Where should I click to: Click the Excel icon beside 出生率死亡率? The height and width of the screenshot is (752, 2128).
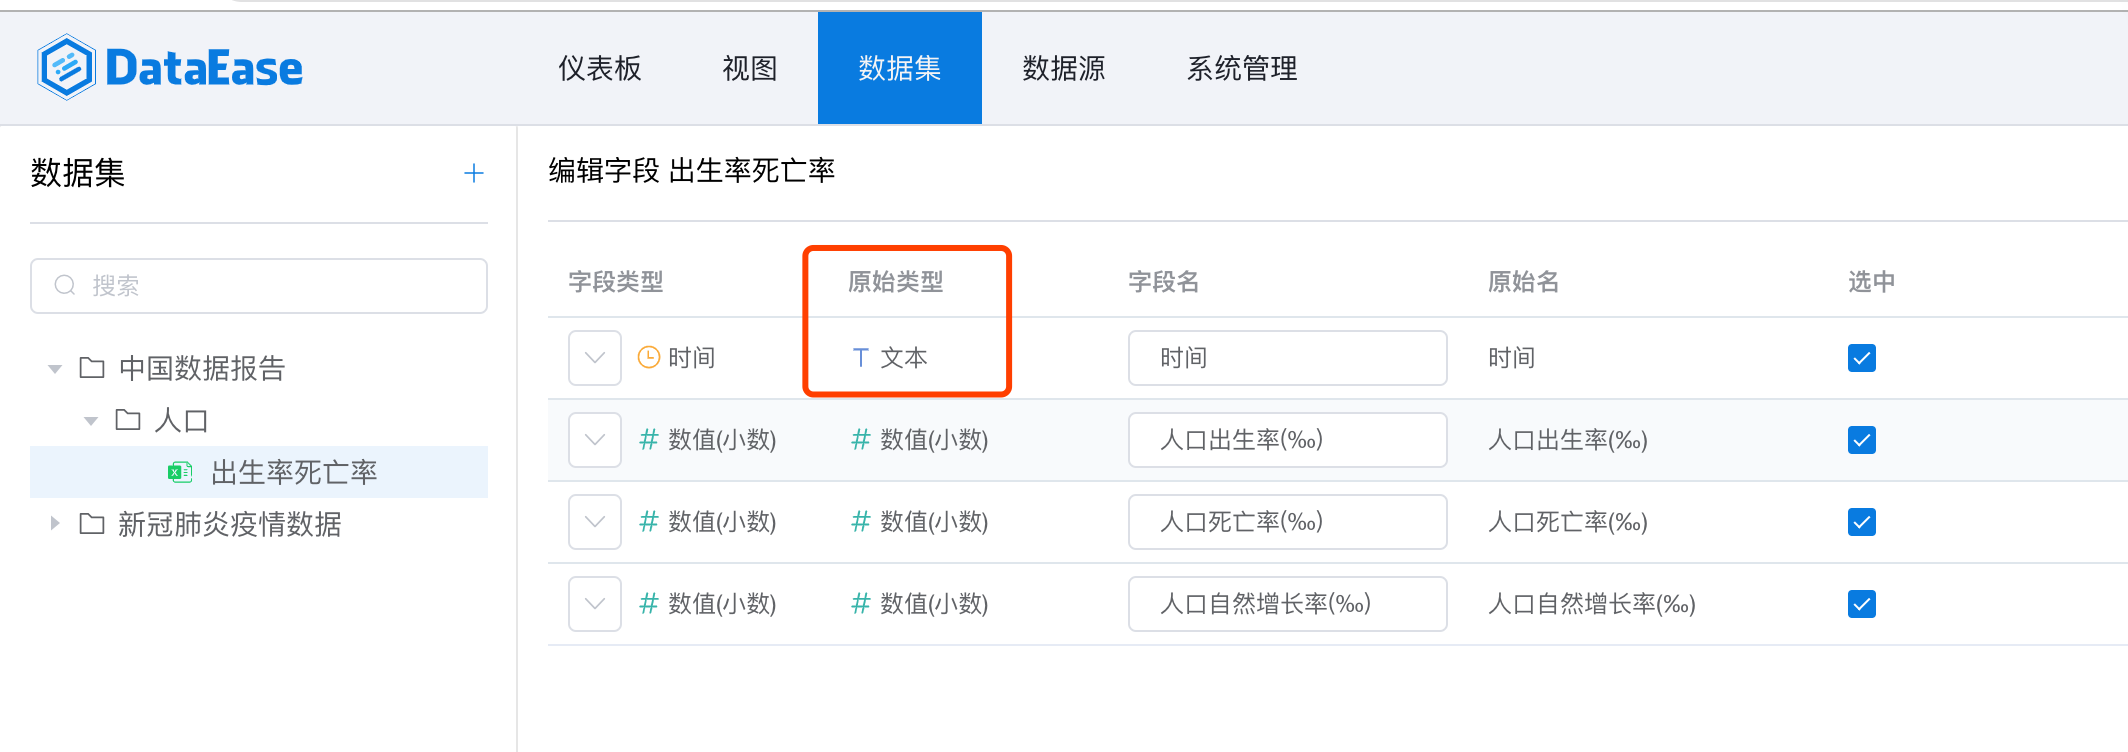click(x=180, y=472)
